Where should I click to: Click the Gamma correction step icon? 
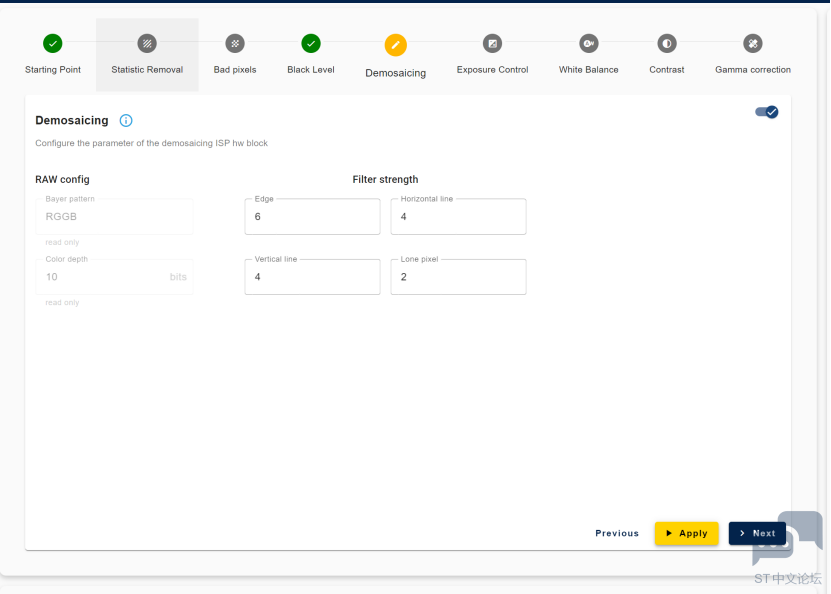[753, 43]
